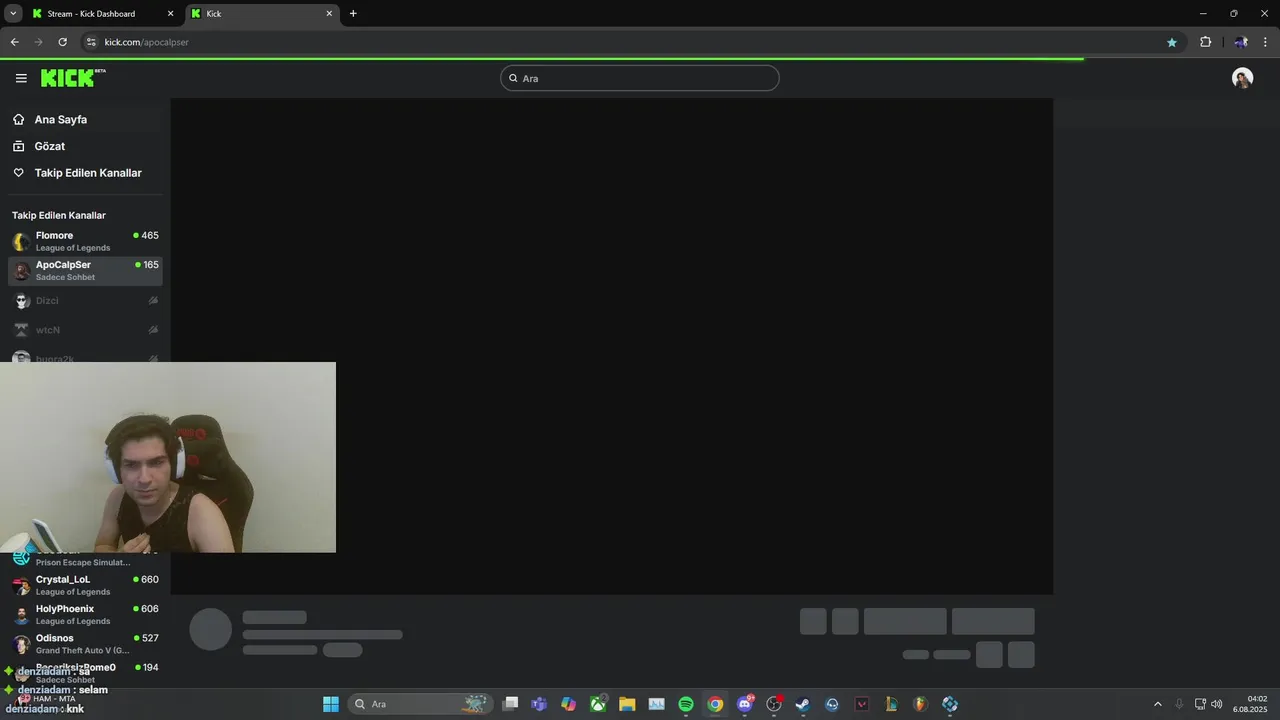Launch Microsoft Teams from taskbar

point(539,704)
